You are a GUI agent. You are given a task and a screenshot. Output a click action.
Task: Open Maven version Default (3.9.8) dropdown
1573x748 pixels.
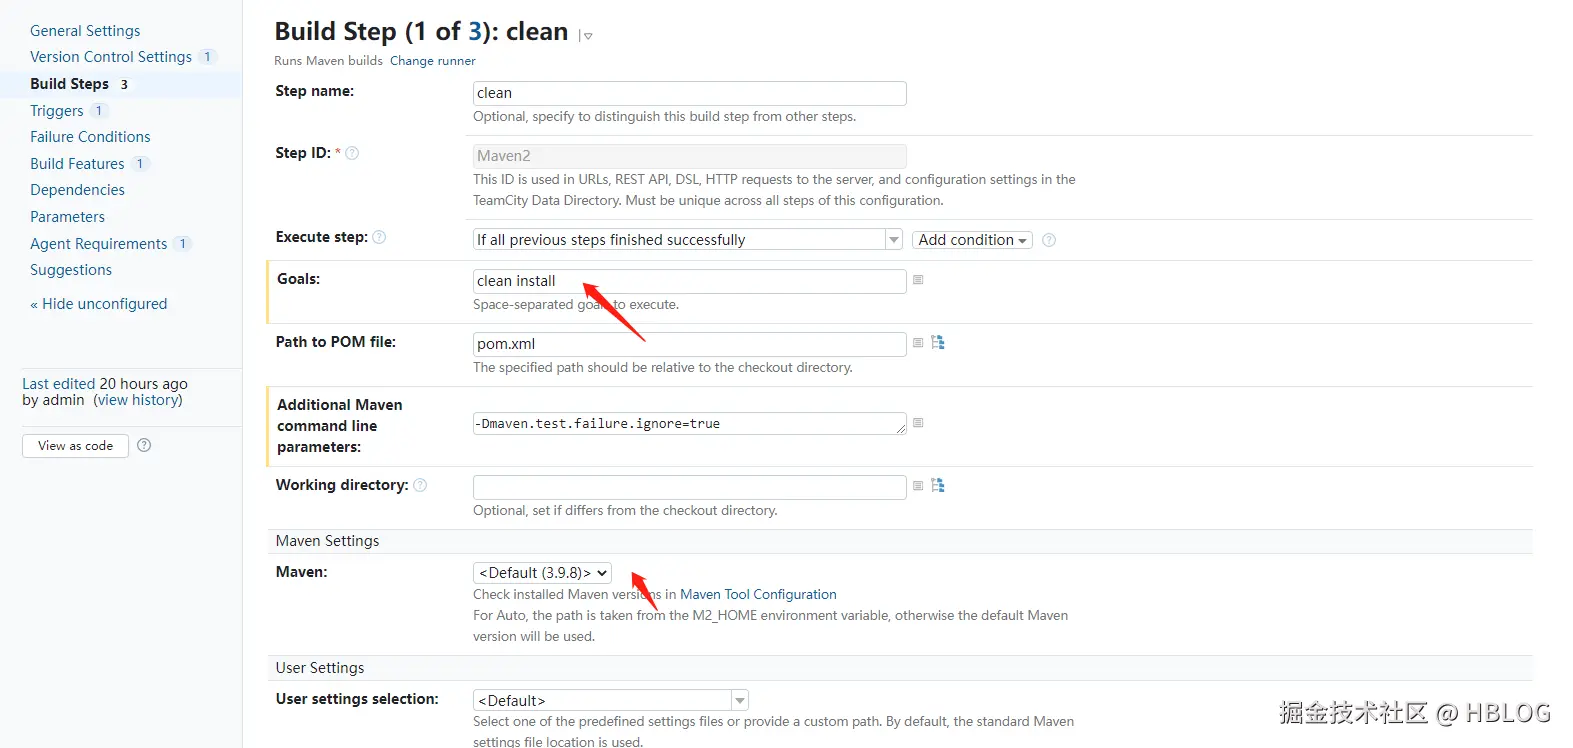point(542,573)
